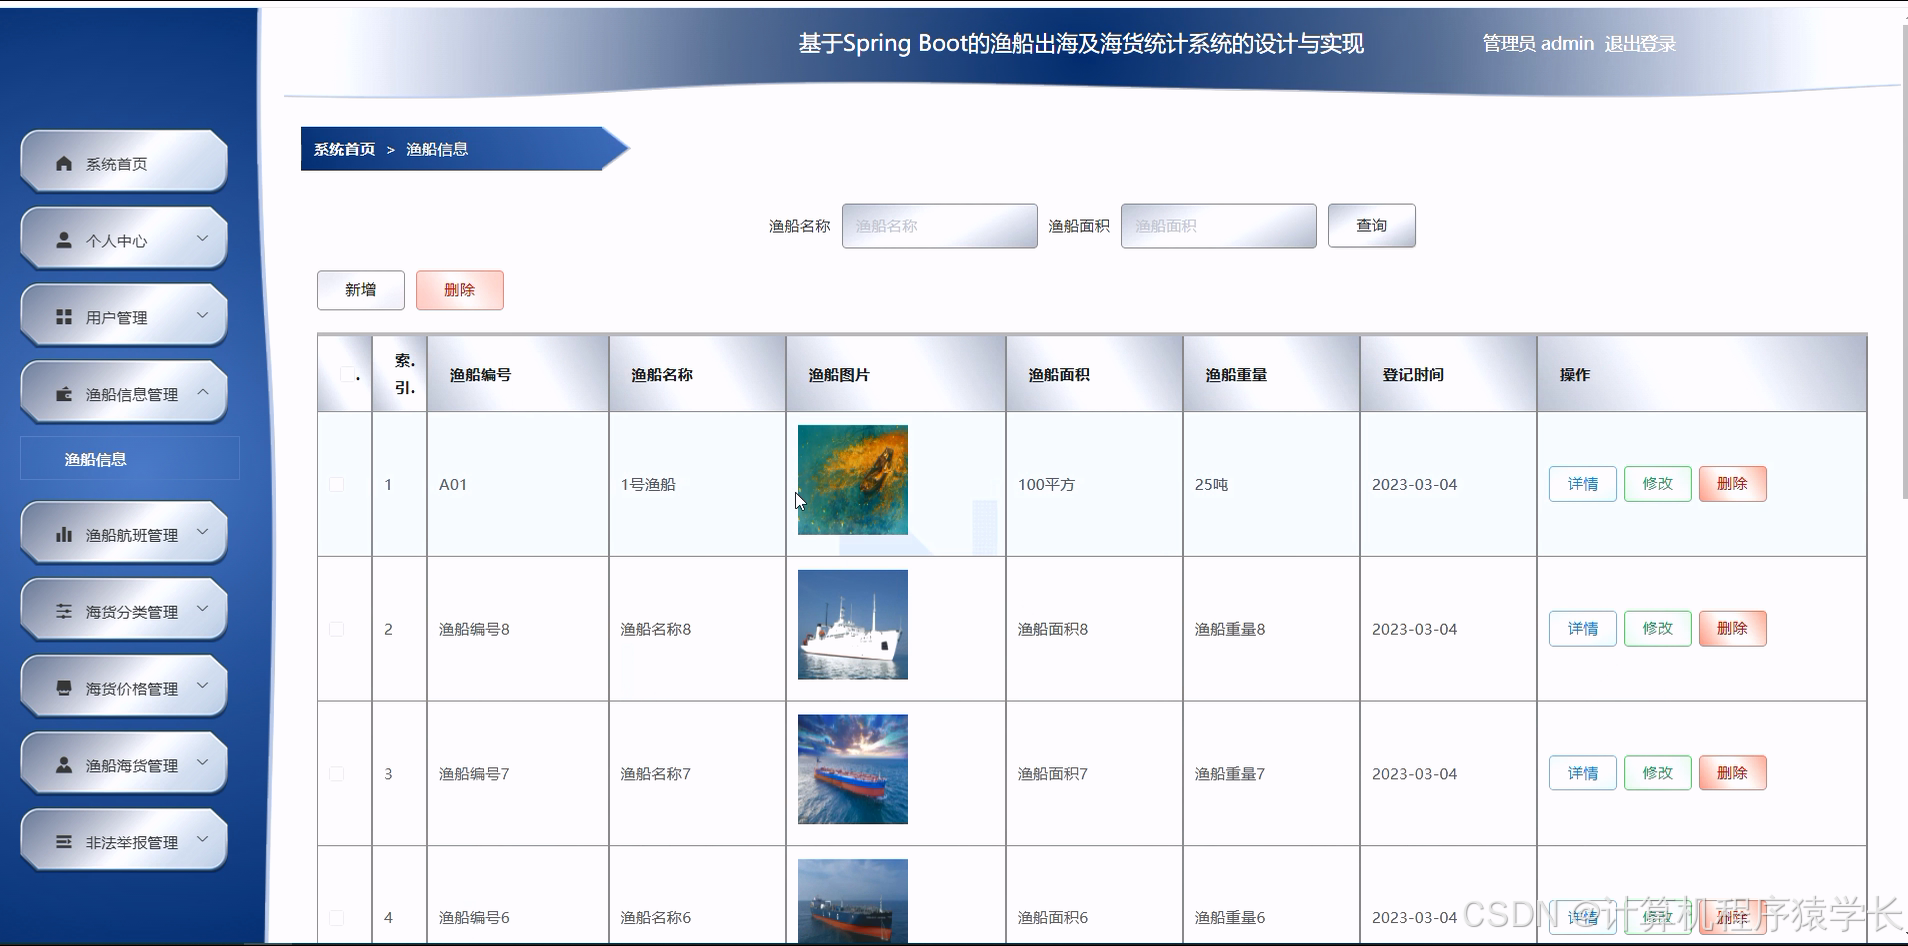The width and height of the screenshot is (1908, 946).
Task: Tick the checkbox for row 1 (A01)
Action: (x=337, y=484)
